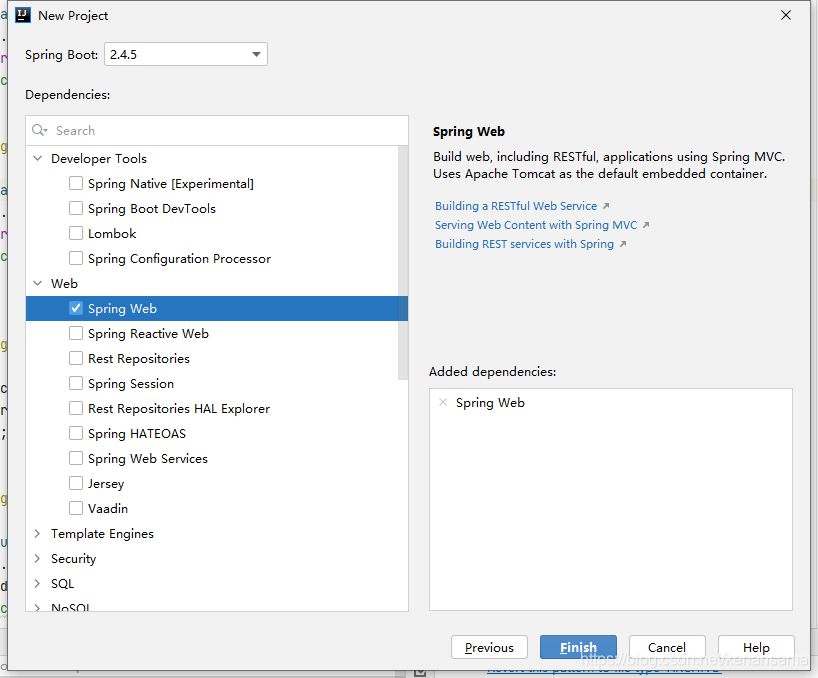Cancel the New Project wizard

point(667,647)
